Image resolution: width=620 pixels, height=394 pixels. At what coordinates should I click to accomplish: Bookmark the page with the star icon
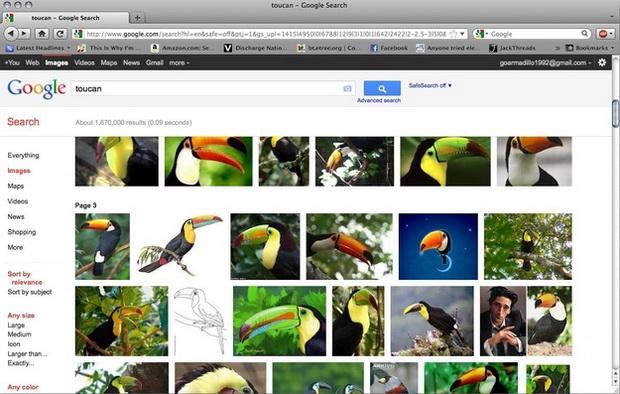[x=454, y=34]
